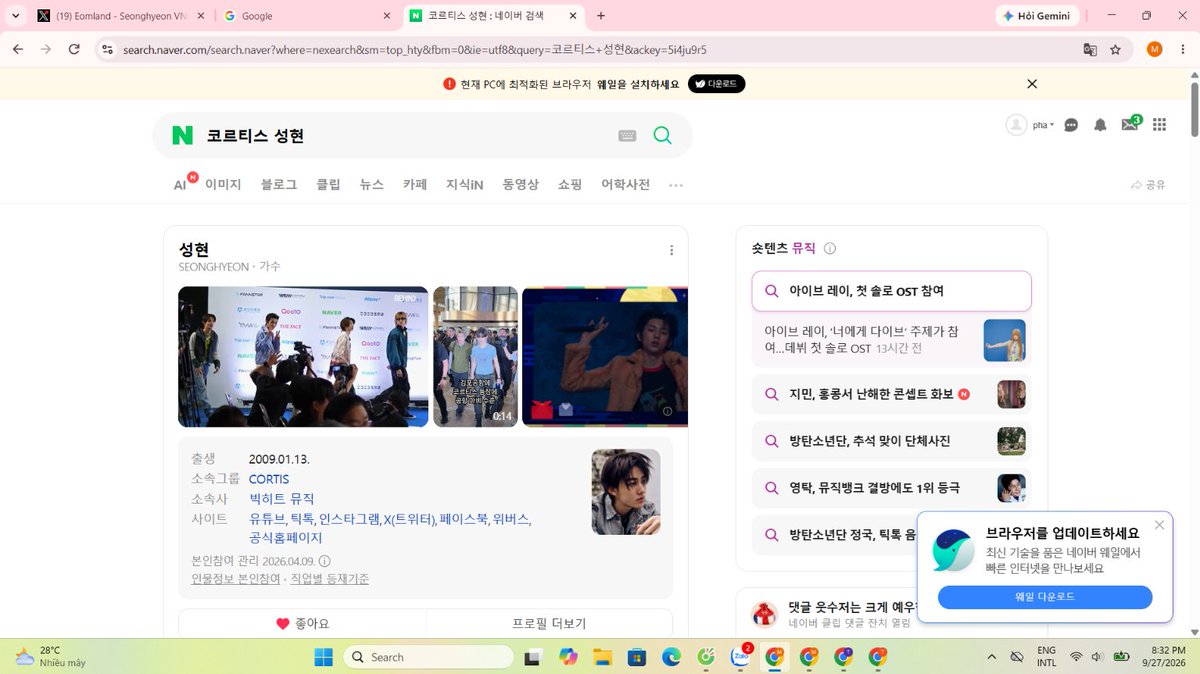Open the 유튜브 site link
The image size is (1200, 674).
(267, 518)
